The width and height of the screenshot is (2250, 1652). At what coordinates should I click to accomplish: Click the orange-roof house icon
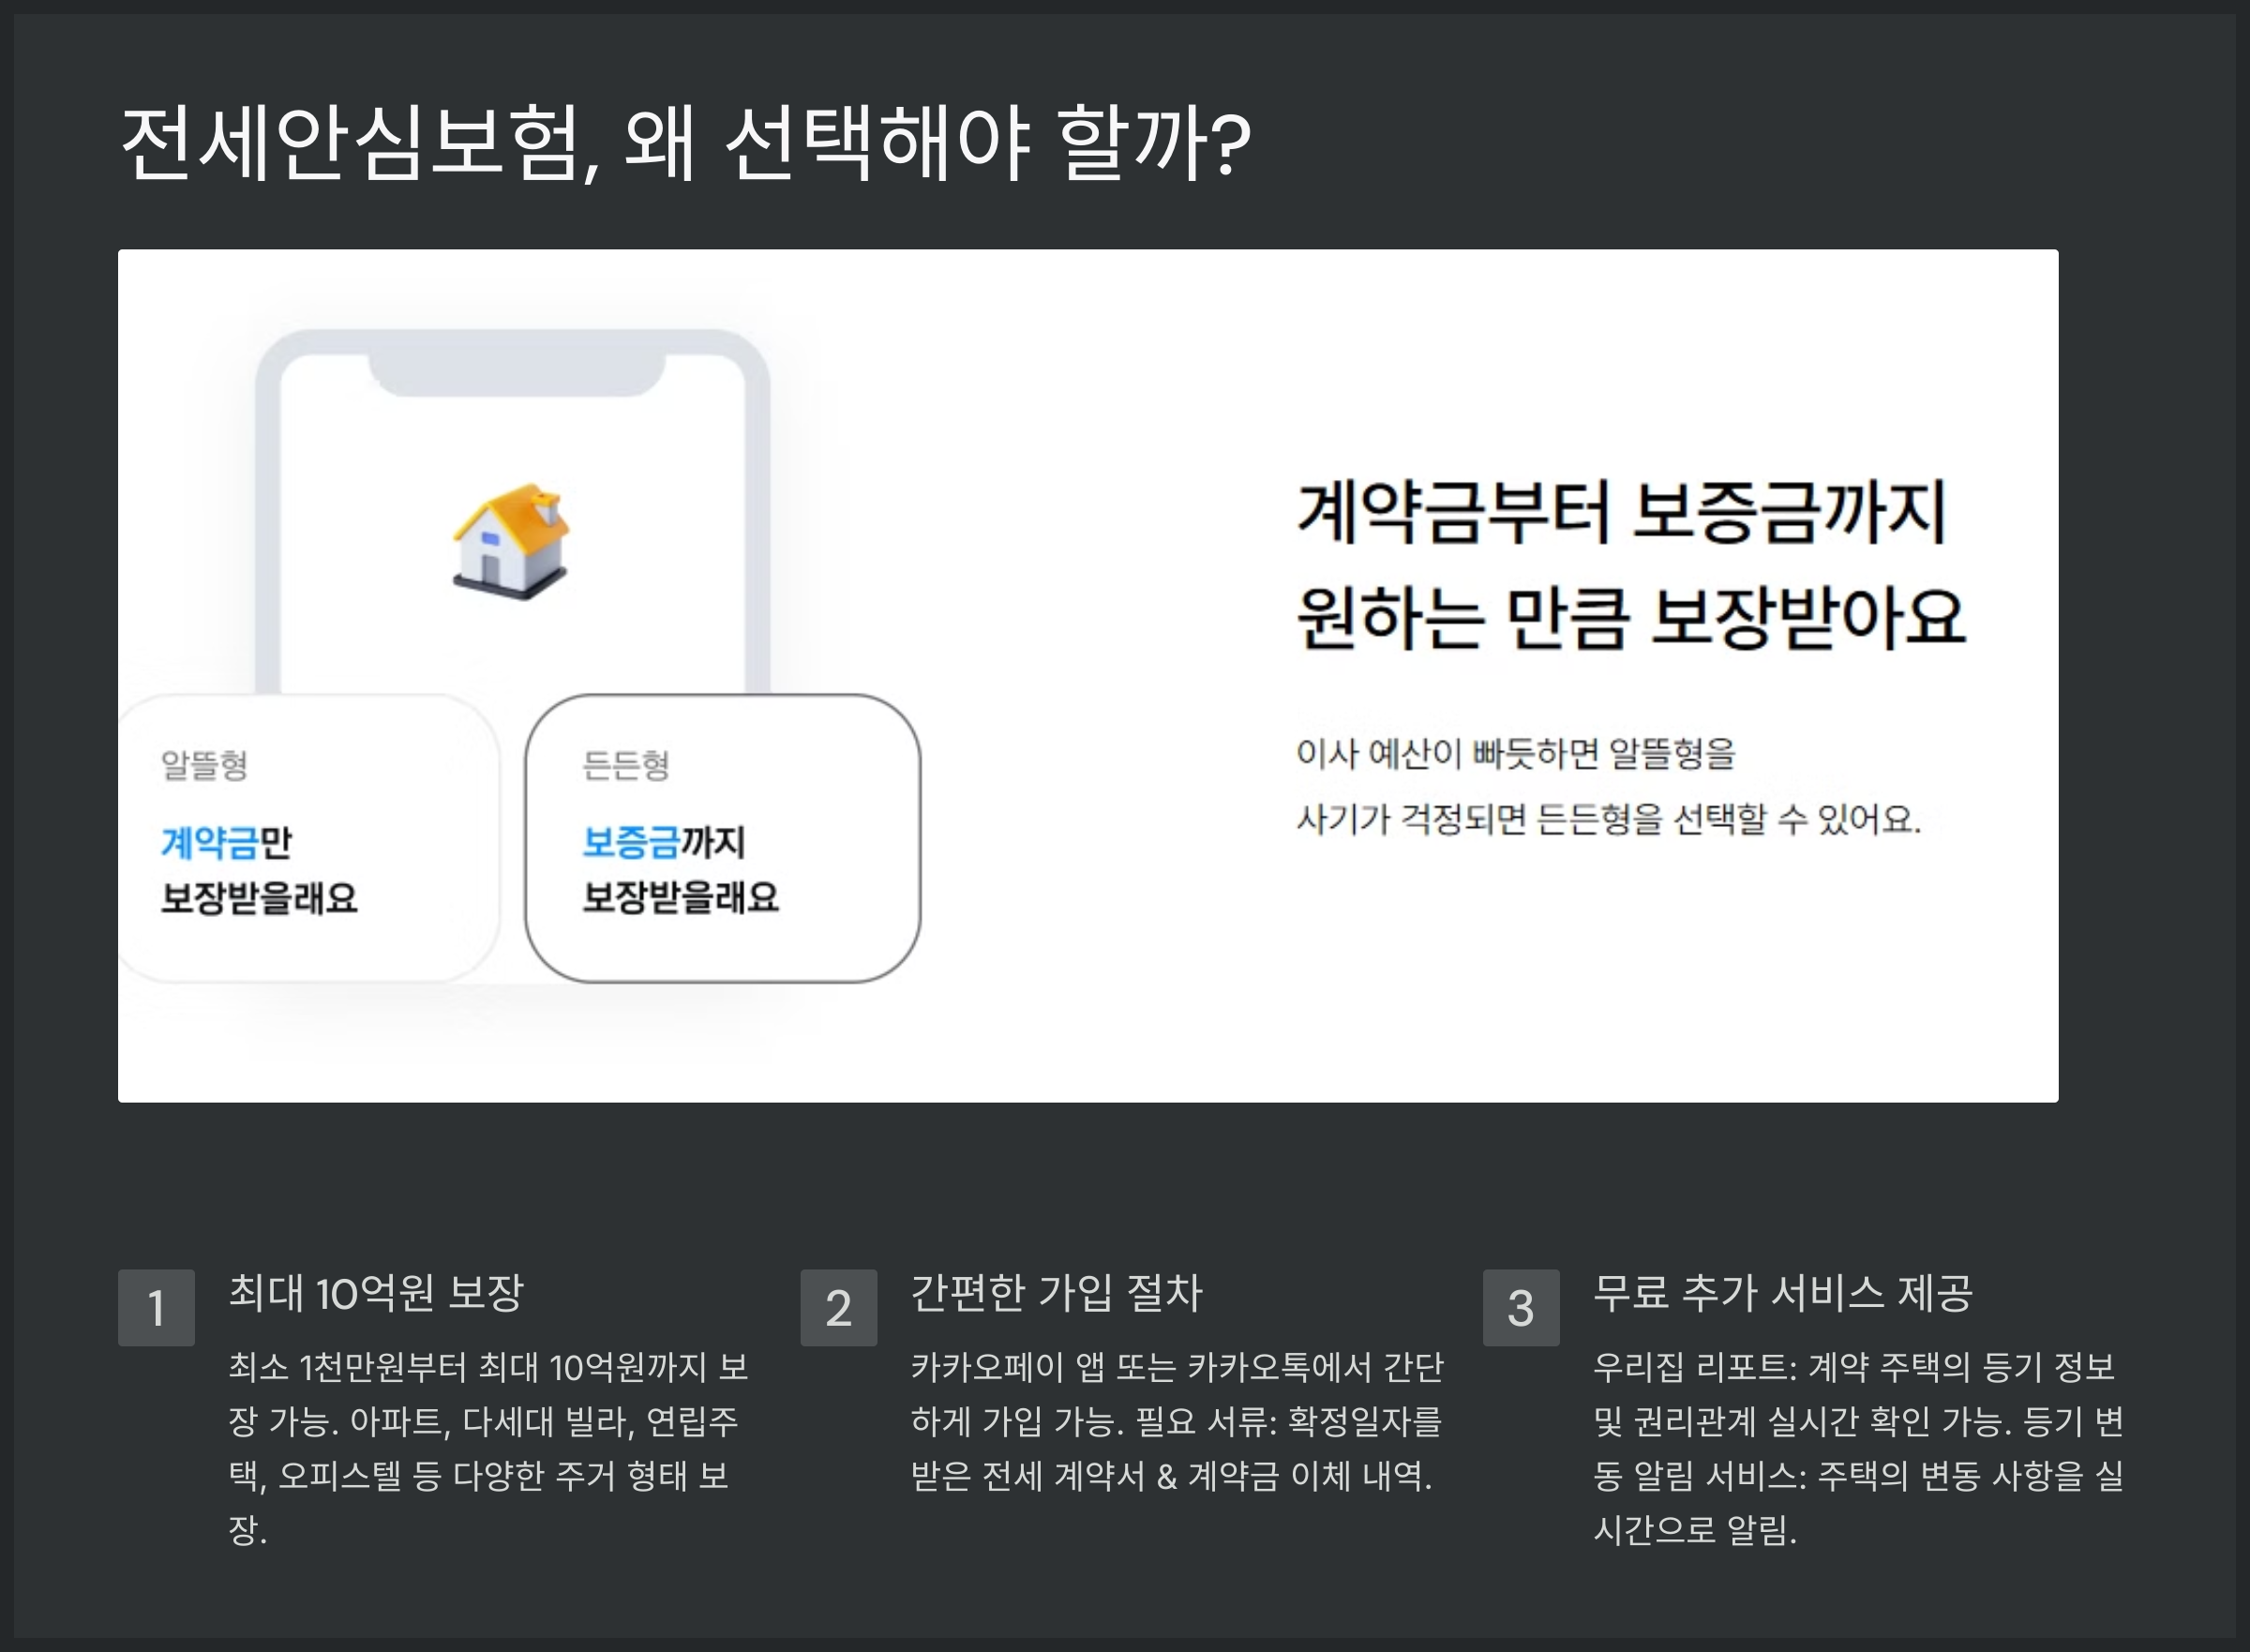(x=511, y=542)
